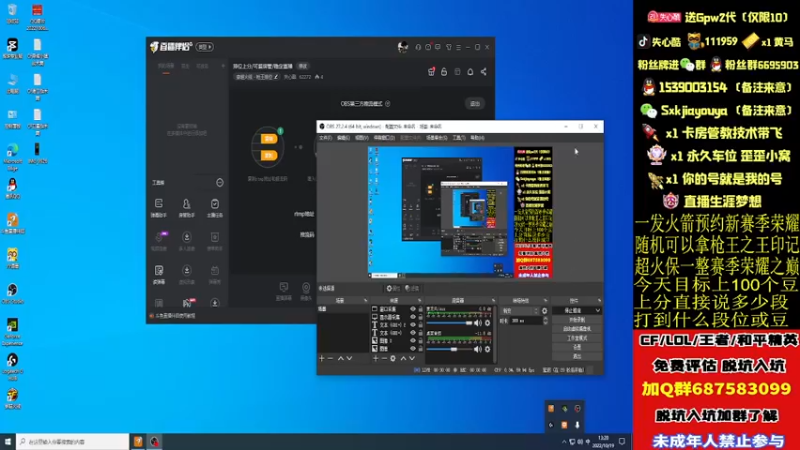Toggle the lock on the last Image source
Image resolution: width=800 pixels, height=450 pixels.
pos(420,349)
